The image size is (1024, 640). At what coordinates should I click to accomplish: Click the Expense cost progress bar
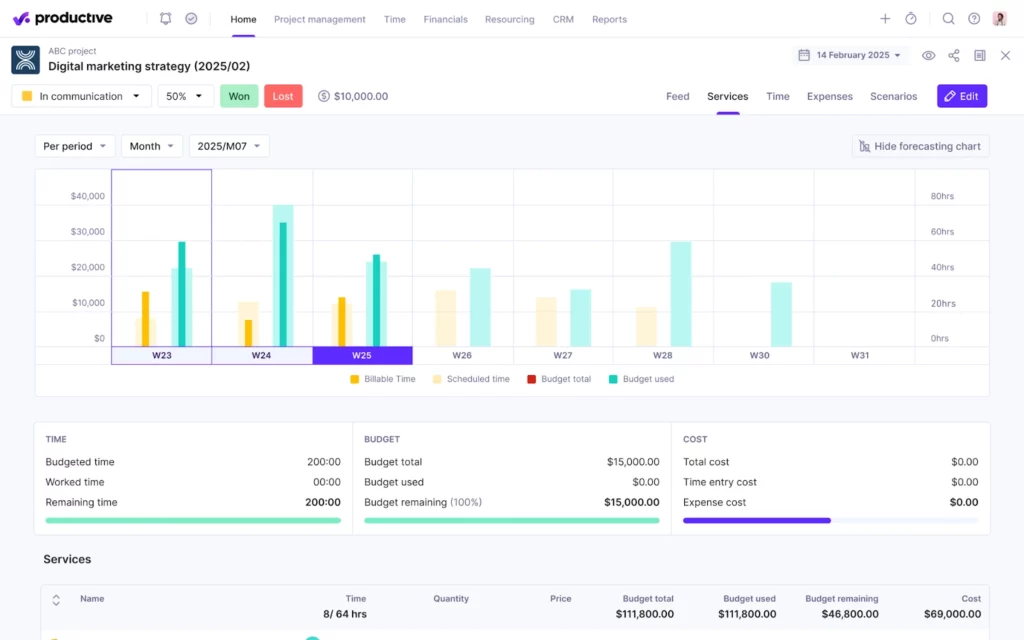tap(831, 520)
